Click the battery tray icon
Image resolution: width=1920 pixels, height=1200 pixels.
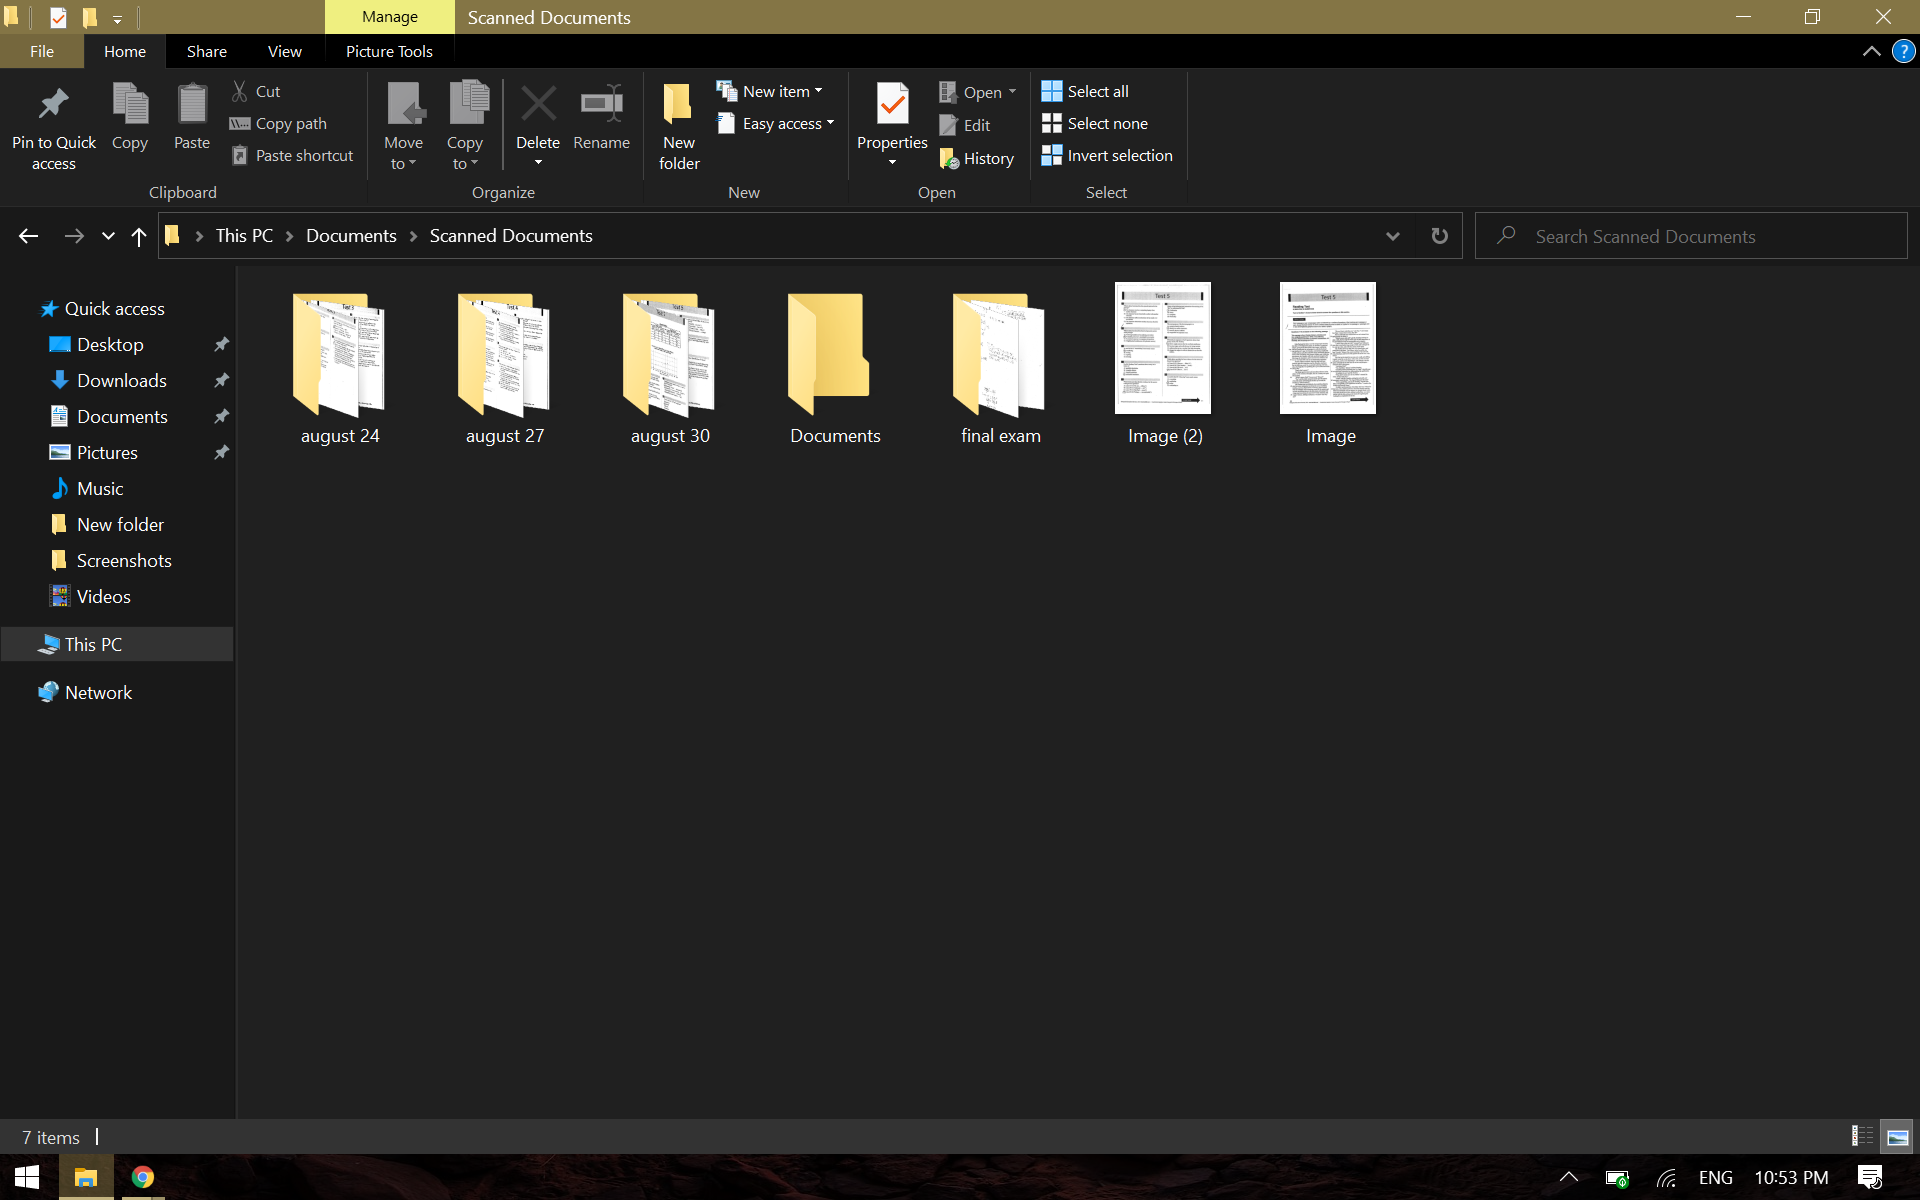tap(1616, 1178)
